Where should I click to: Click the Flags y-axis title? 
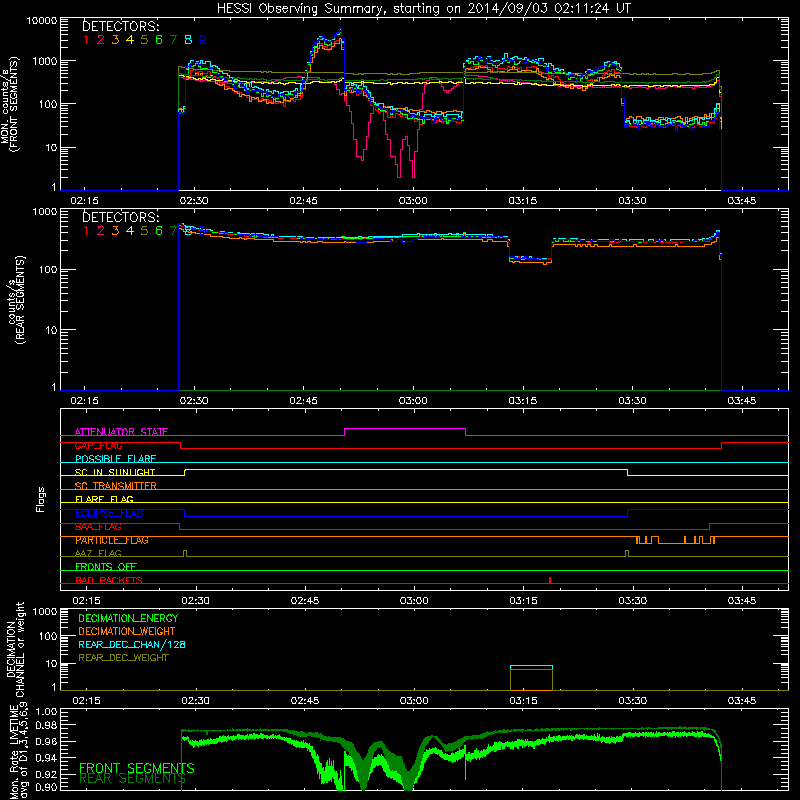(x=41, y=499)
